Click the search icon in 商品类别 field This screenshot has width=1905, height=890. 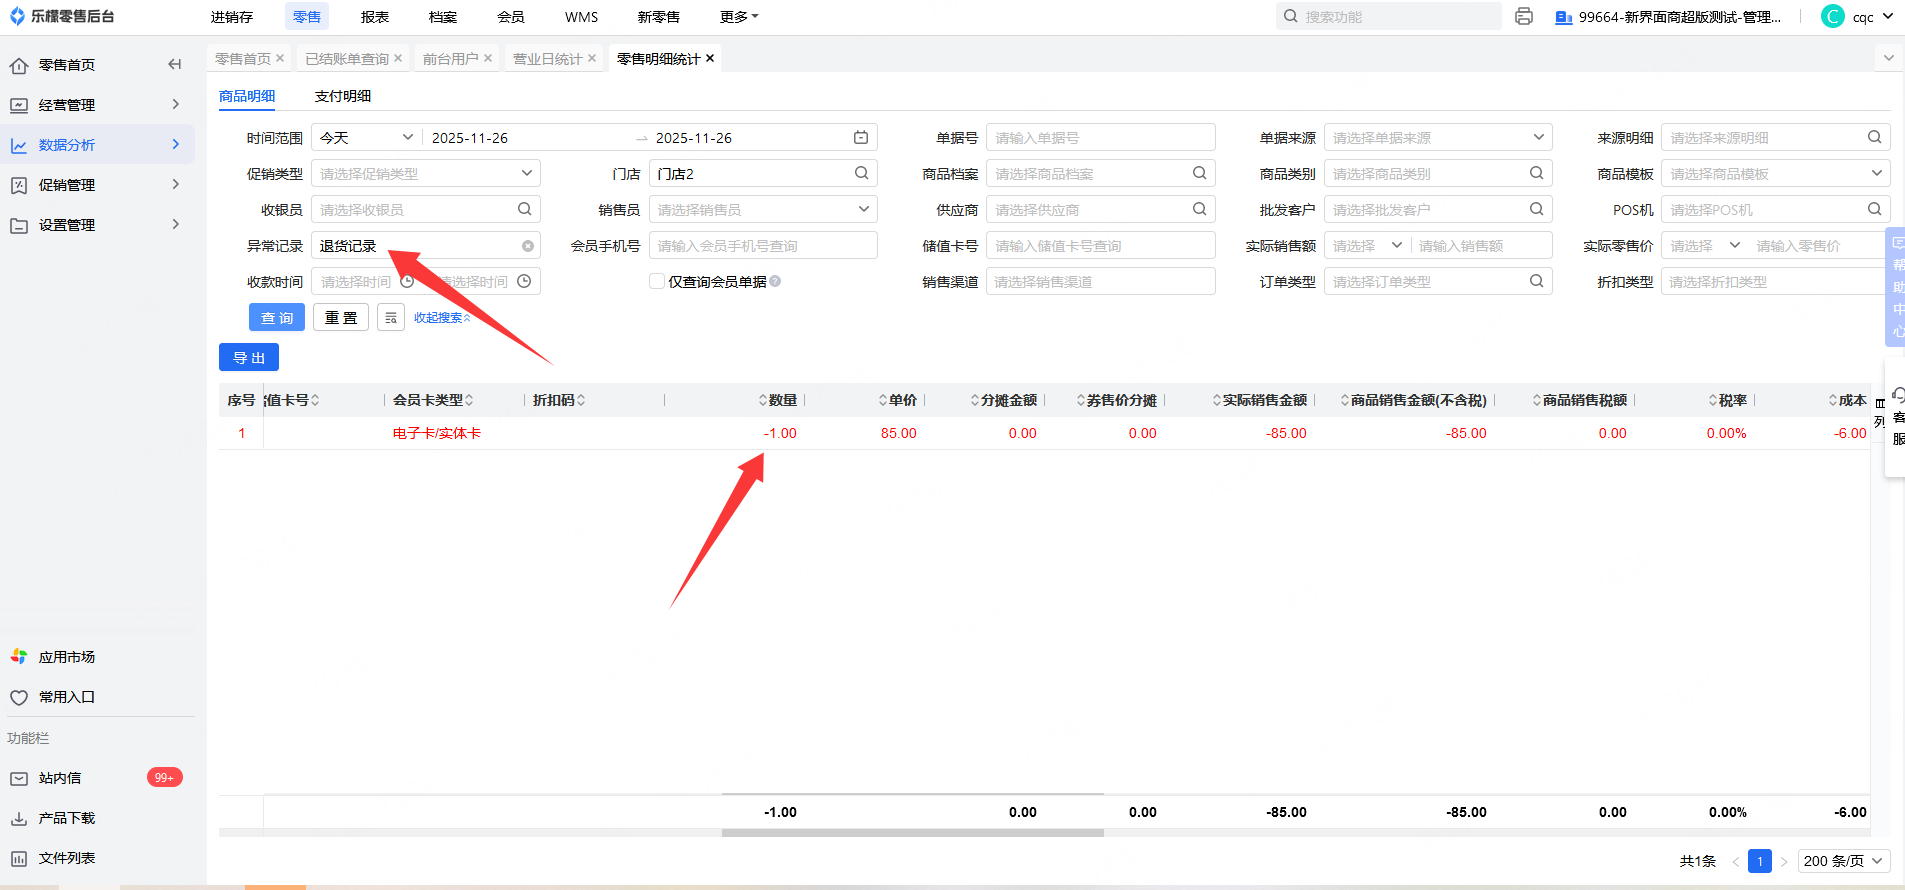(x=1537, y=173)
